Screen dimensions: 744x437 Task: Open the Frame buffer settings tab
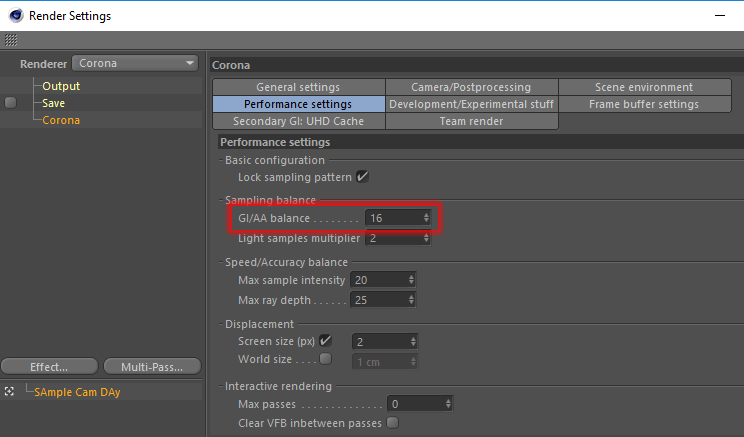pyautogui.click(x=644, y=104)
